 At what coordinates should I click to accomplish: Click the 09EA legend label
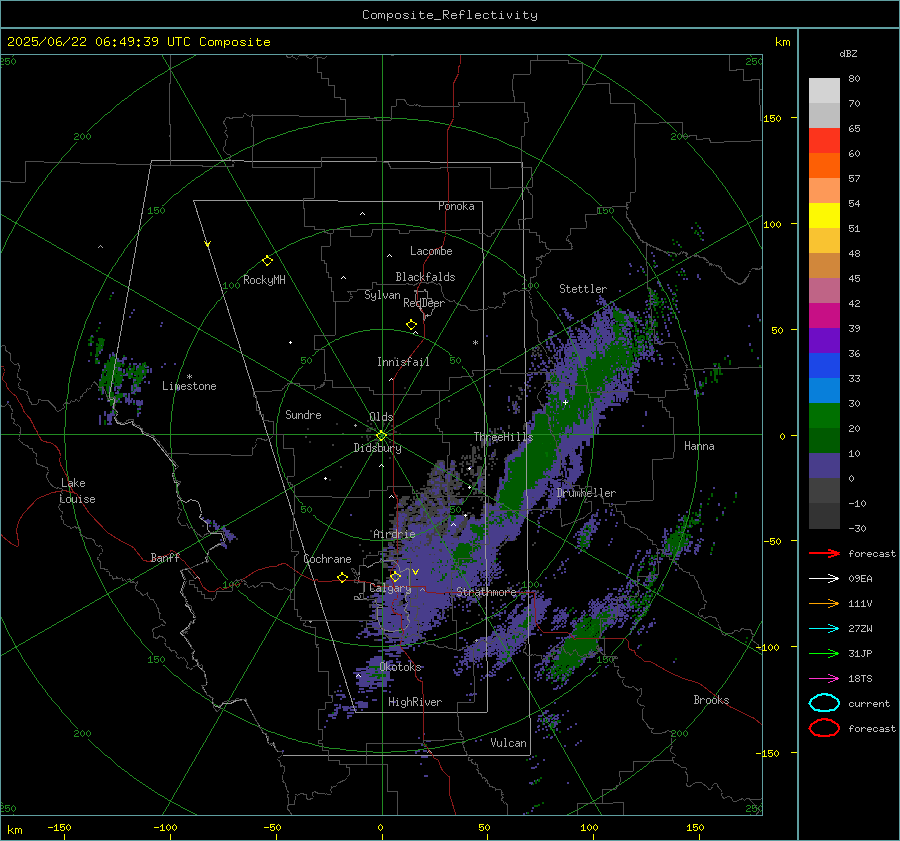tap(860, 579)
